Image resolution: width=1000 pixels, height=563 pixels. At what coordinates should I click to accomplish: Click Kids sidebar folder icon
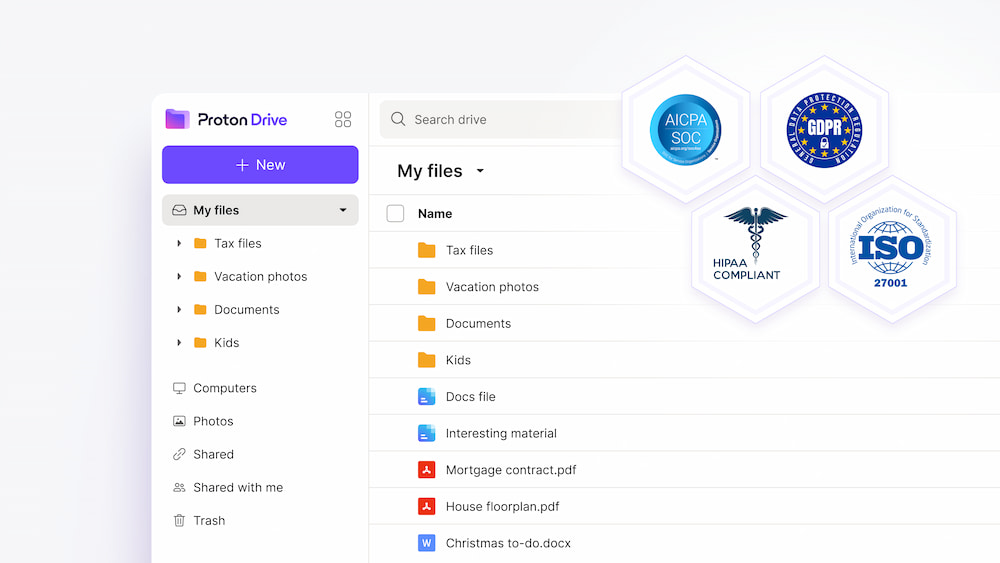pos(200,342)
